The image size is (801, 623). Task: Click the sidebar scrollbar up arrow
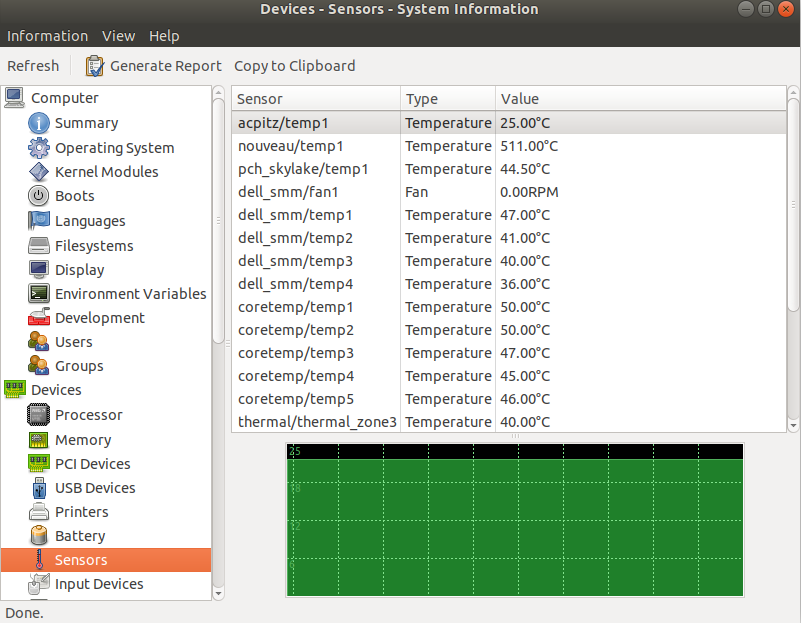218,92
